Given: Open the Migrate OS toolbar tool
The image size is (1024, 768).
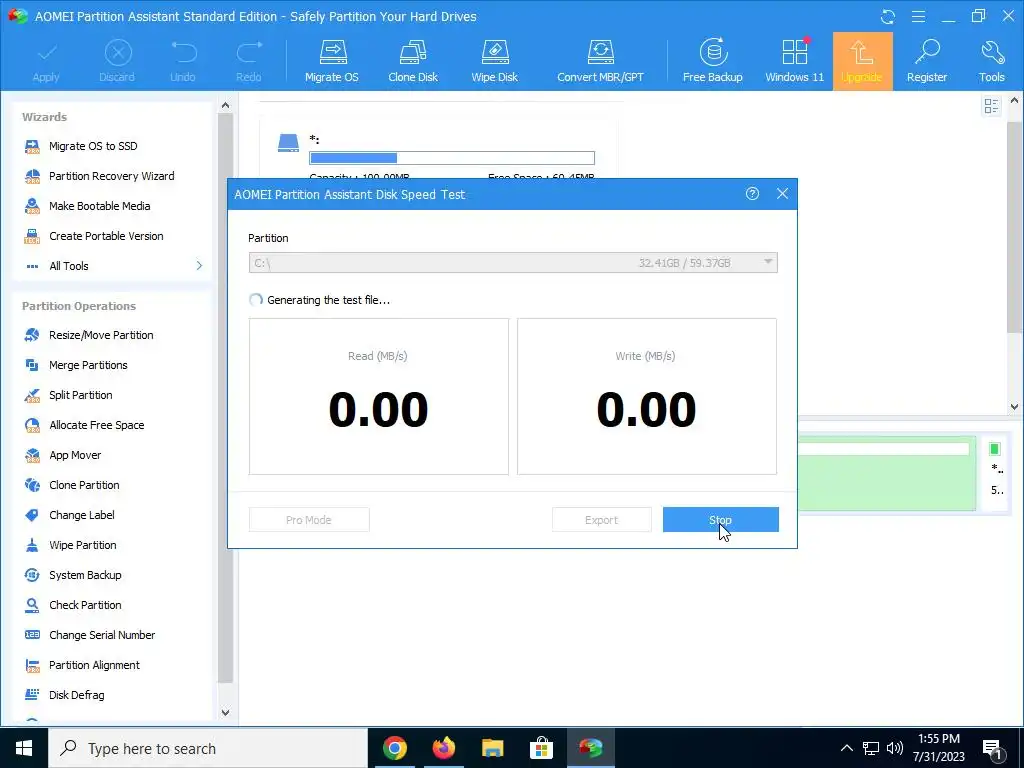Looking at the screenshot, I should pos(332,61).
